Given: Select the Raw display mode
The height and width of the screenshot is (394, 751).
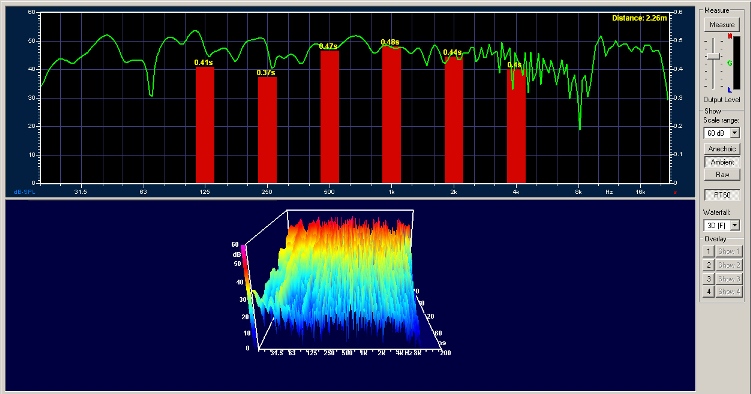Looking at the screenshot, I should pyautogui.click(x=722, y=175).
